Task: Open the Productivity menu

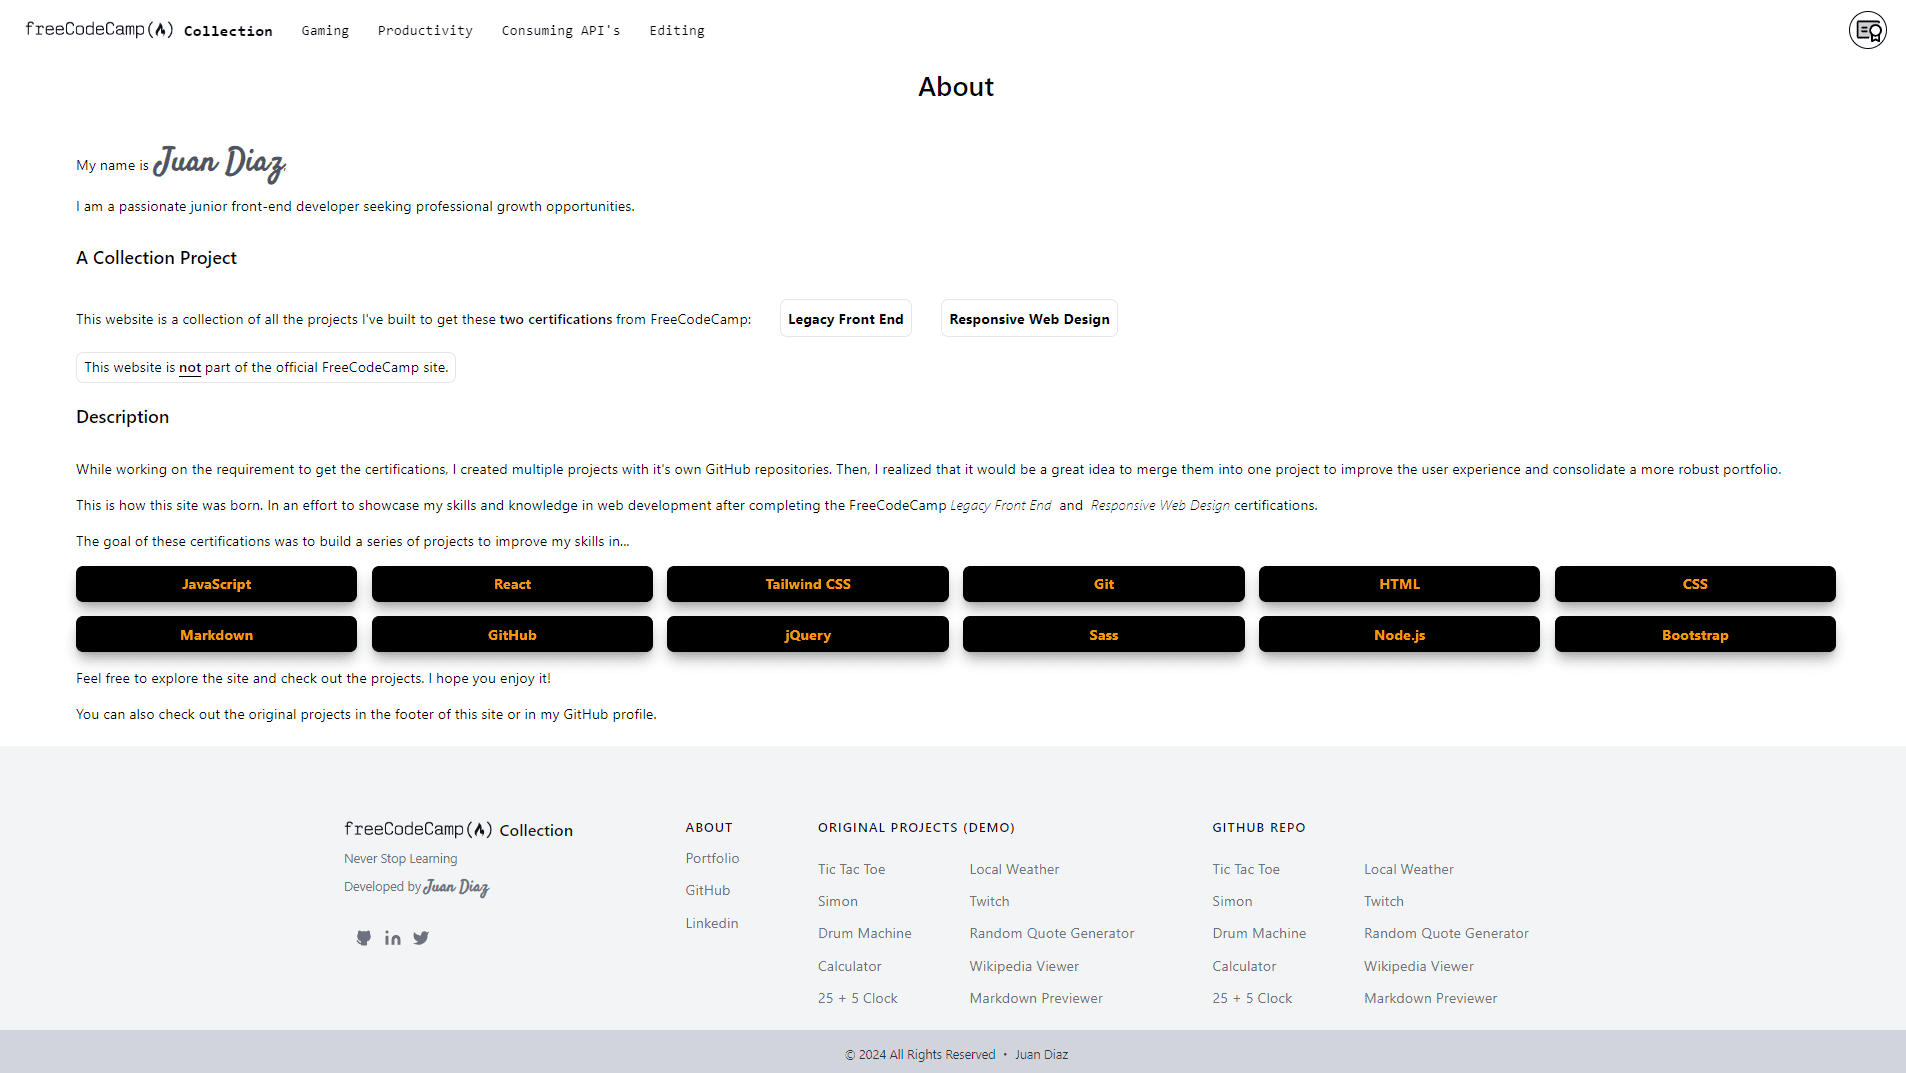Action: (x=425, y=31)
